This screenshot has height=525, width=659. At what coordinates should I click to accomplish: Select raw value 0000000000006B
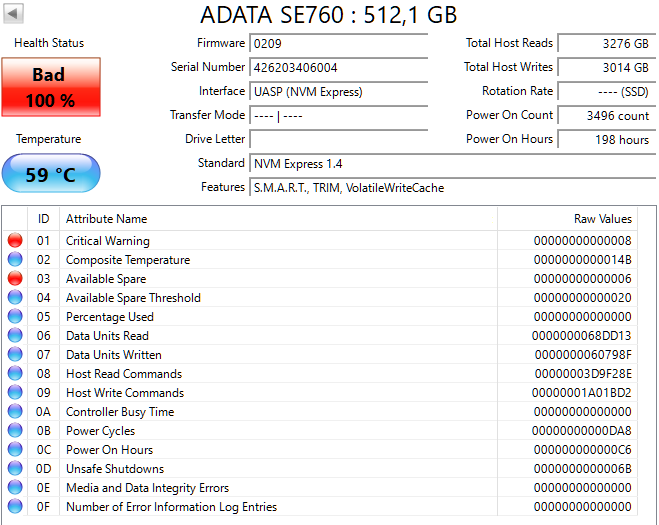coord(583,469)
